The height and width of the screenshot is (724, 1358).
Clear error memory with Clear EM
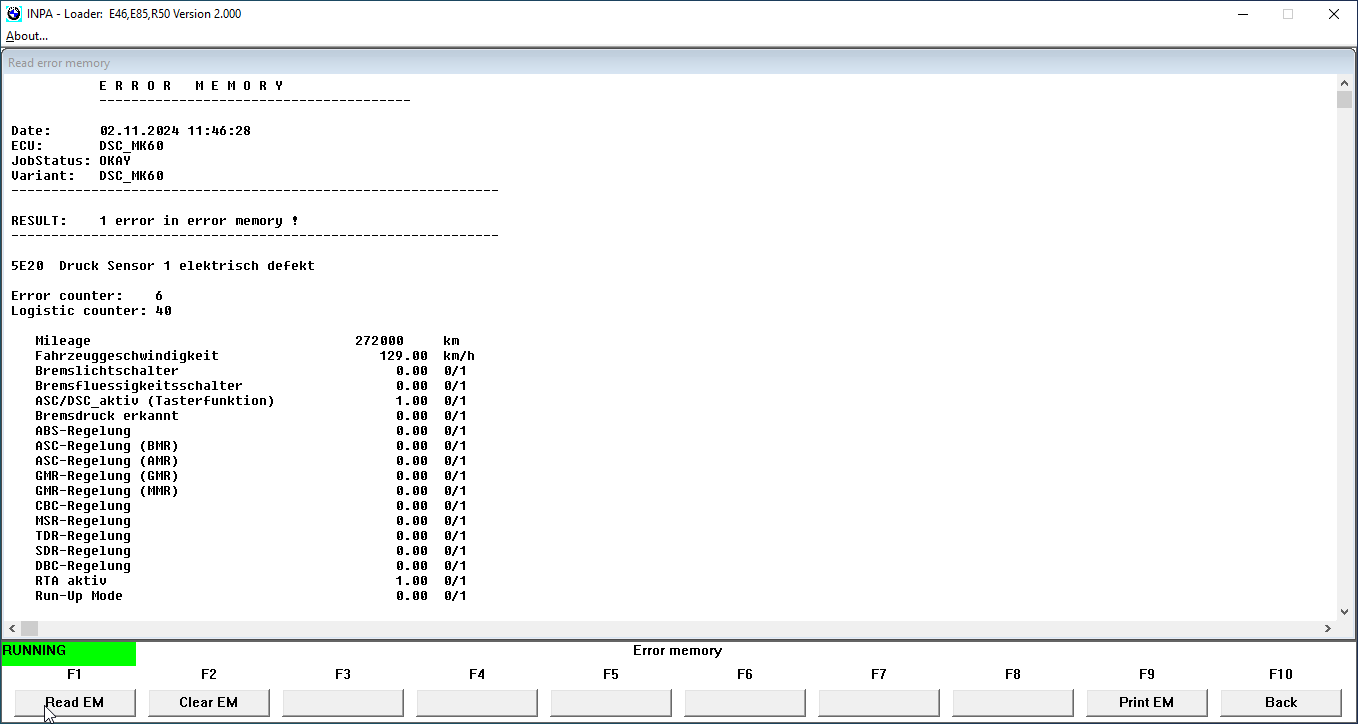tap(208, 702)
